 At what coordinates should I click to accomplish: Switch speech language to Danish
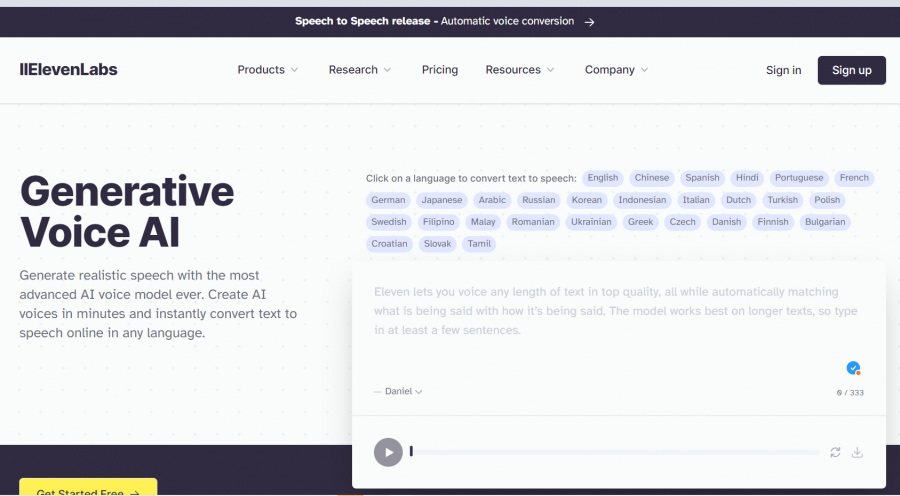[x=726, y=222]
